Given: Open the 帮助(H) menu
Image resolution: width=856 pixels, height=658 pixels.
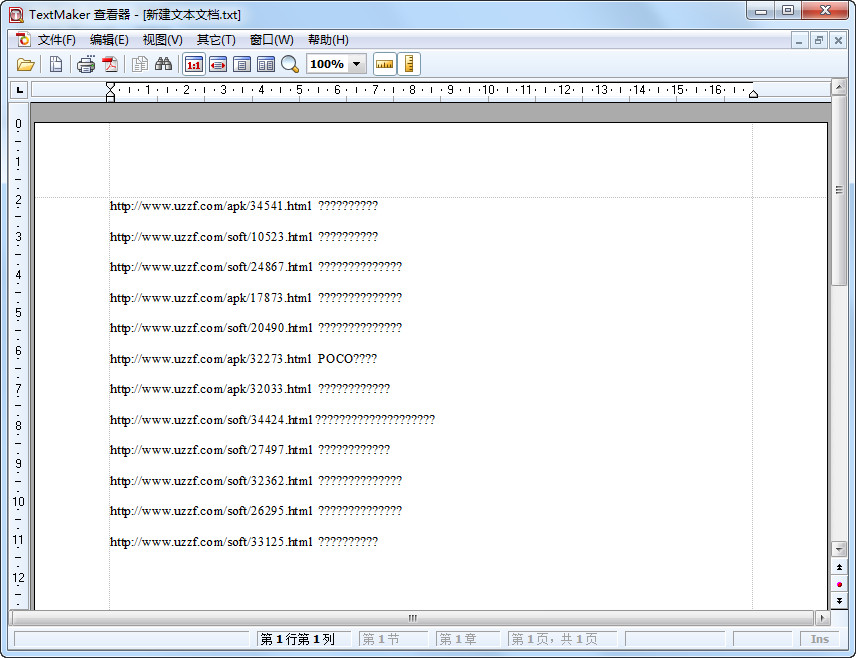Looking at the screenshot, I should 328,40.
